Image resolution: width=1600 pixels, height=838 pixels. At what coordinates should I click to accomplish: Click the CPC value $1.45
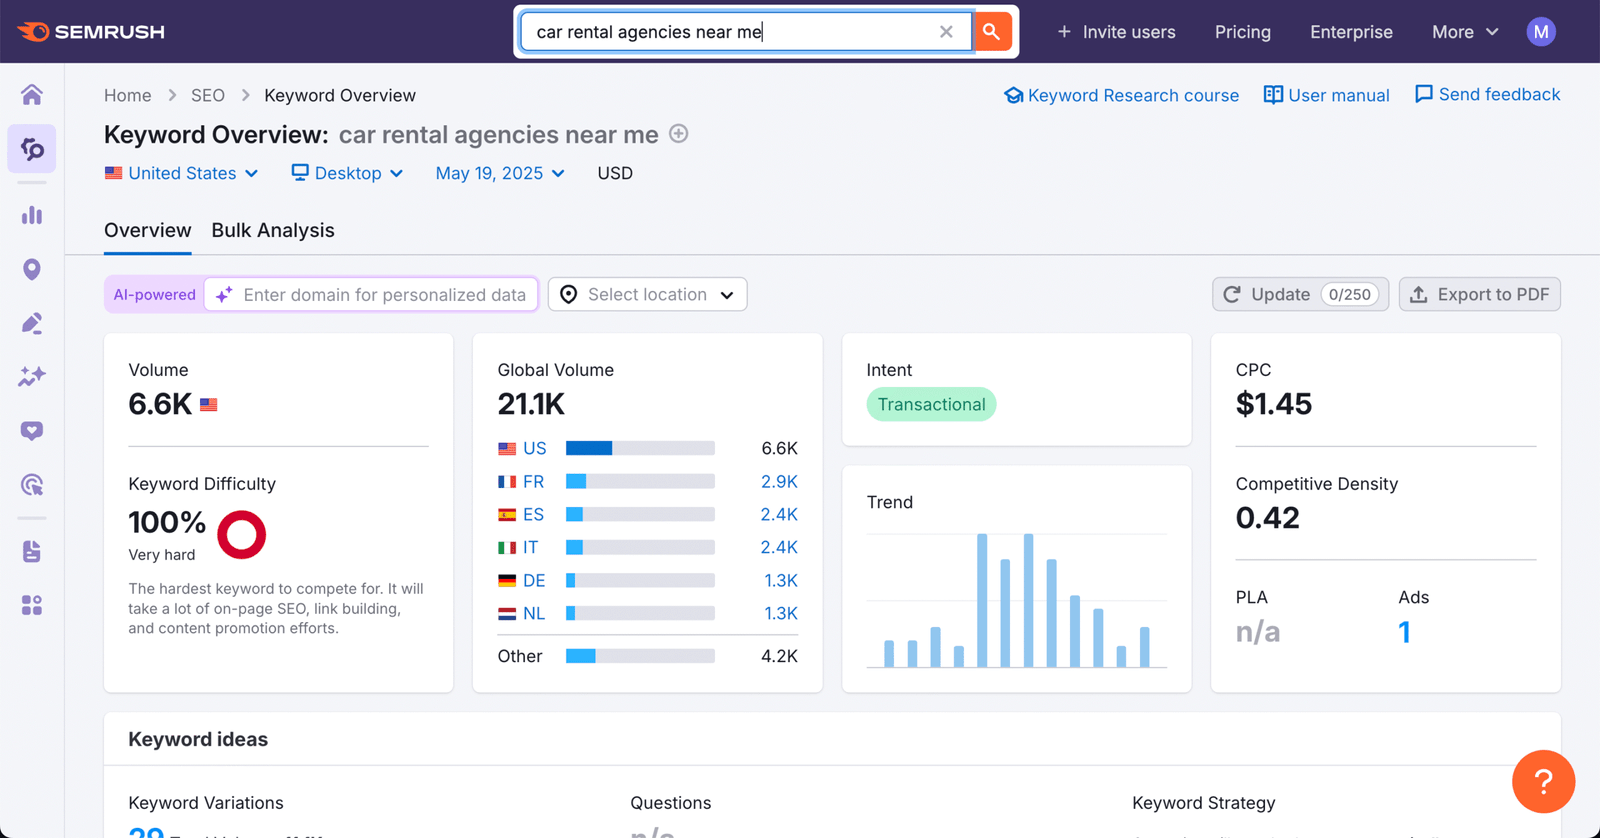[x=1273, y=404]
